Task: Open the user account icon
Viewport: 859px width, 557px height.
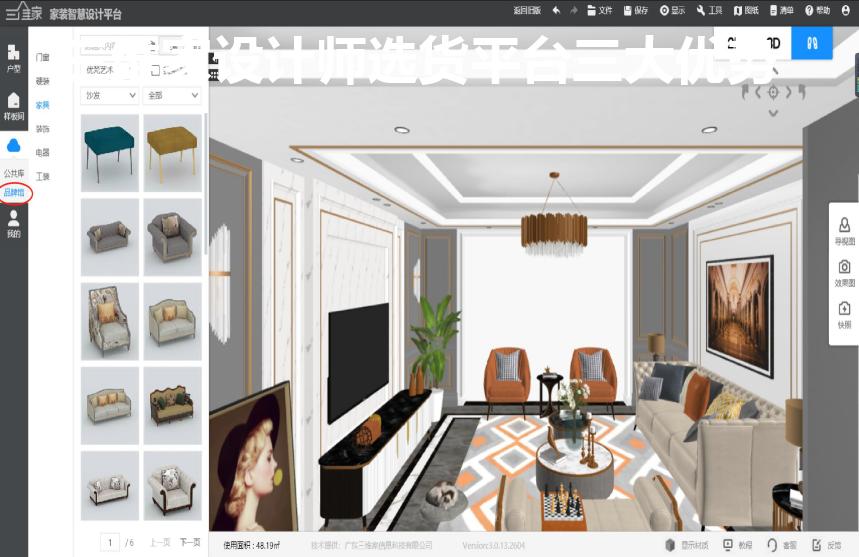Action: click(845, 10)
